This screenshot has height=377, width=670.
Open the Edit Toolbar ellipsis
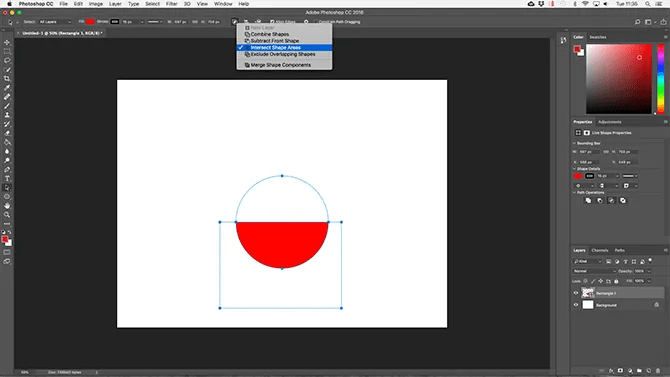tap(7, 224)
